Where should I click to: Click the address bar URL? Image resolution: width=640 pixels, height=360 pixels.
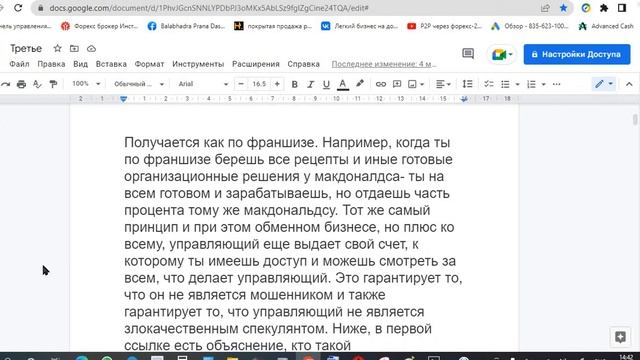209,8
